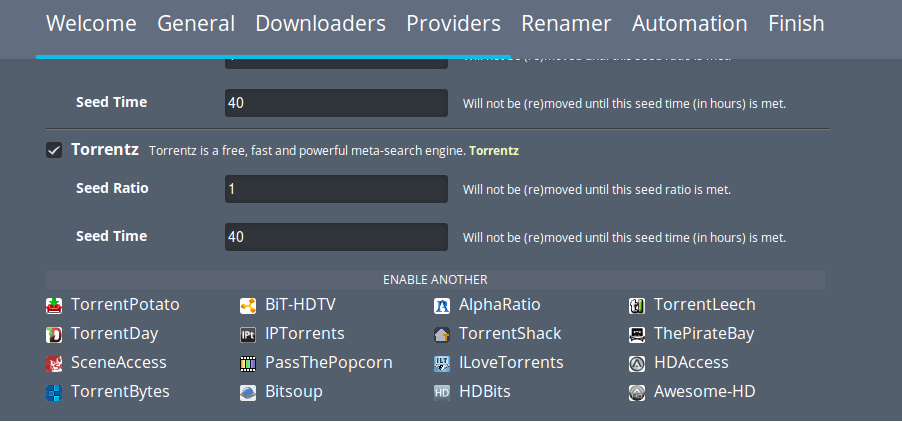This screenshot has width=902, height=422.
Task: Click the ENABLE ANOTHER header bar
Action: (x=435, y=280)
